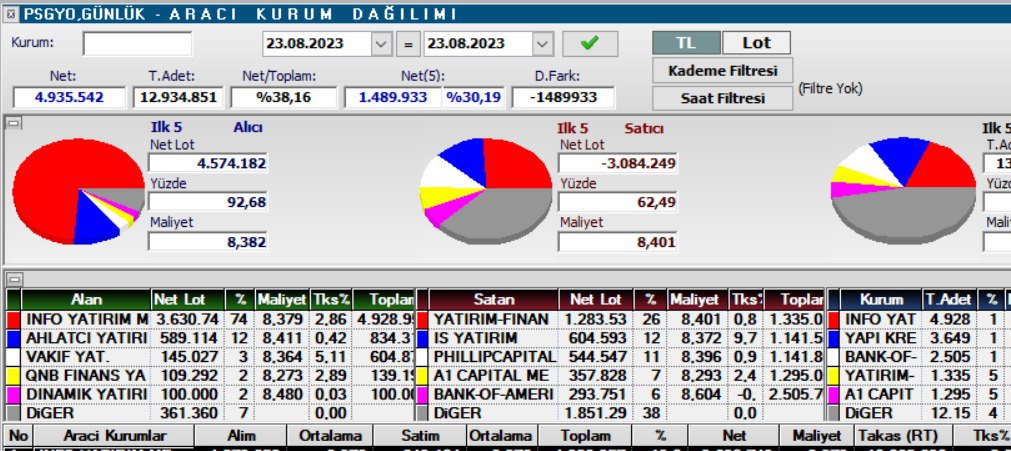Viewport: 1011px width, 451px height.
Task: Select the YATIRIM-FINAN seller row
Action: pos(620,319)
